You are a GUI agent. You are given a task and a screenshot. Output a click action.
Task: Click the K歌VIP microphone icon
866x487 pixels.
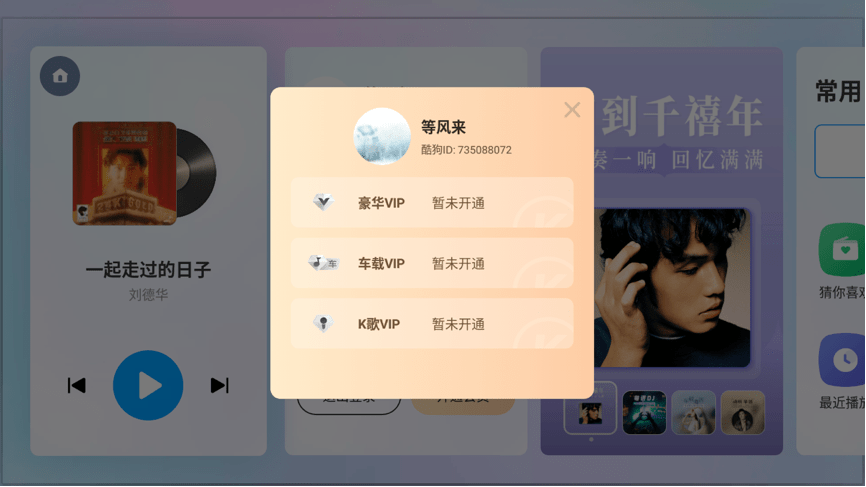click(x=323, y=324)
